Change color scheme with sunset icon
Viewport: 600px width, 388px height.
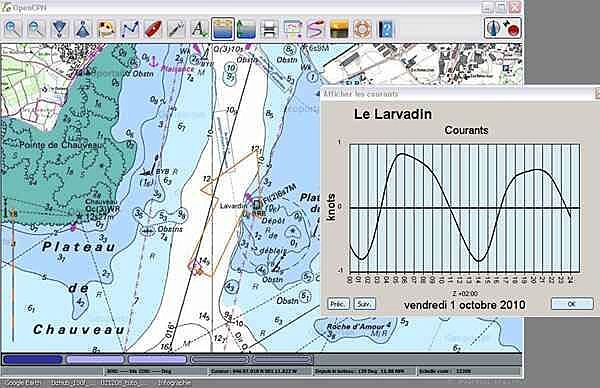tap(339, 29)
